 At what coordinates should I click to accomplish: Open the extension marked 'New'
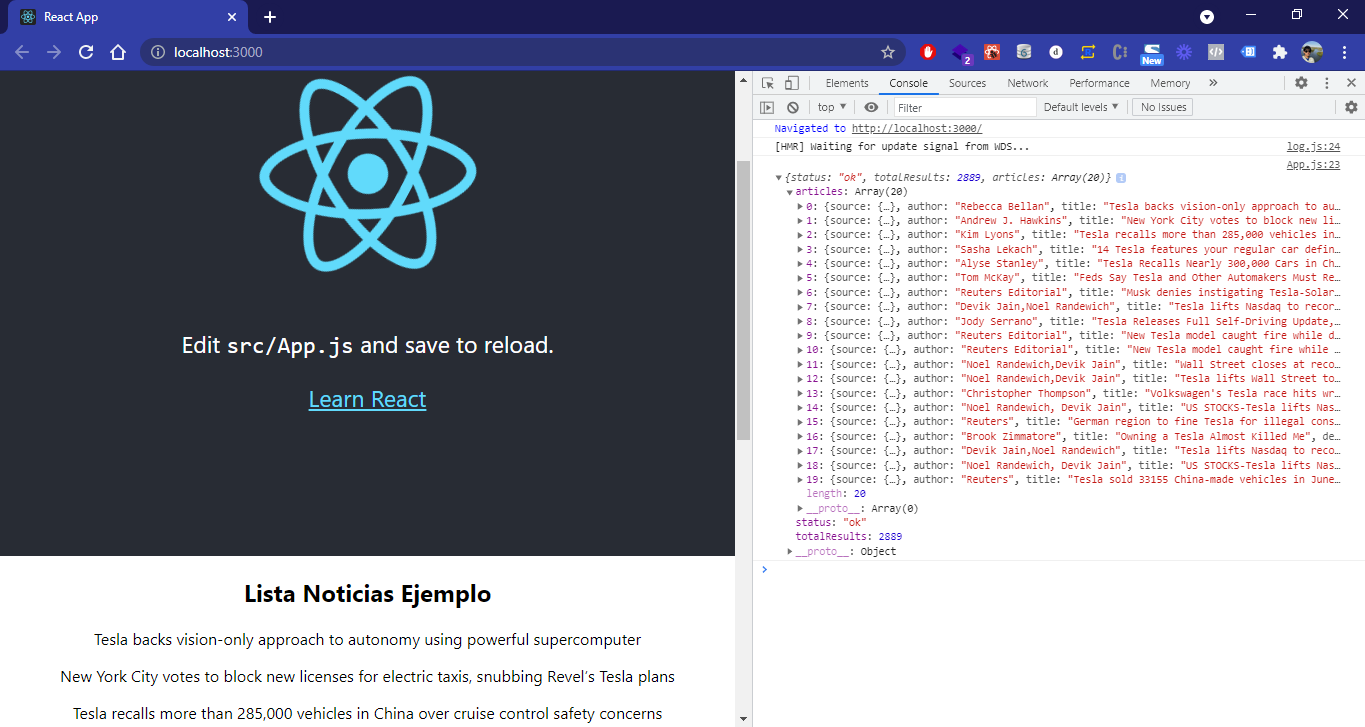(x=1152, y=54)
